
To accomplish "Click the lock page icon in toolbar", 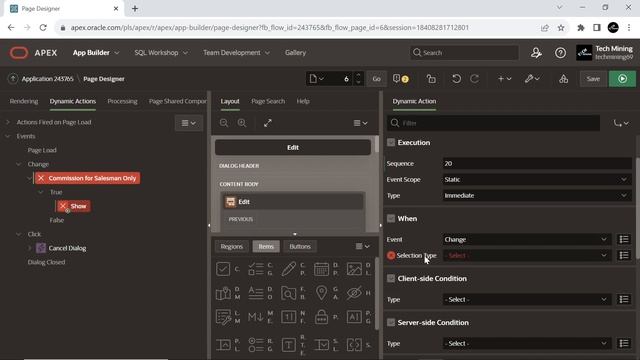I will pyautogui.click(x=431, y=79).
